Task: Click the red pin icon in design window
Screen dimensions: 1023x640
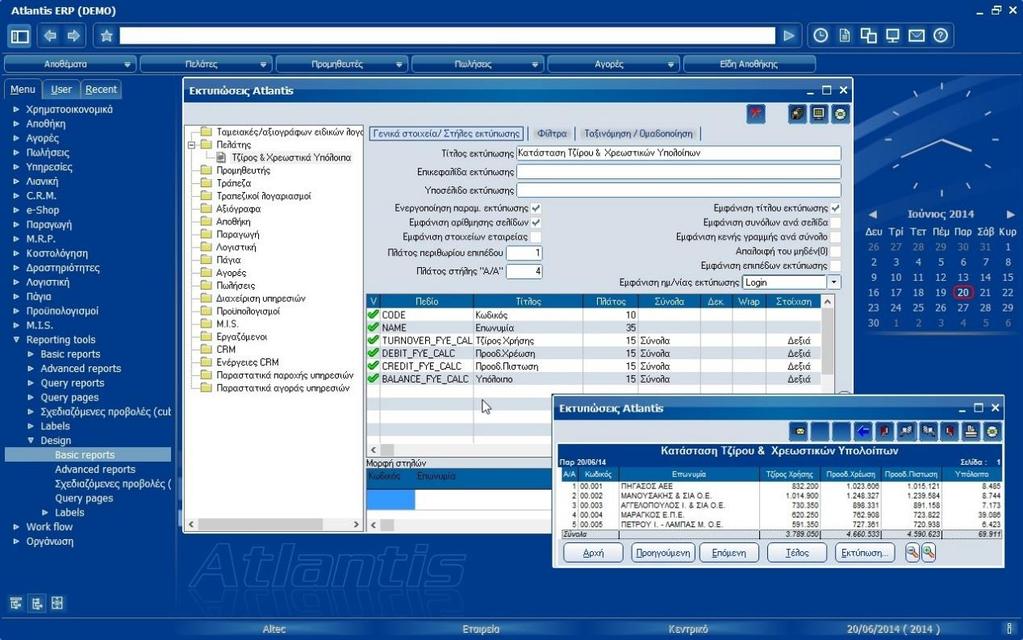Action: tap(756, 114)
